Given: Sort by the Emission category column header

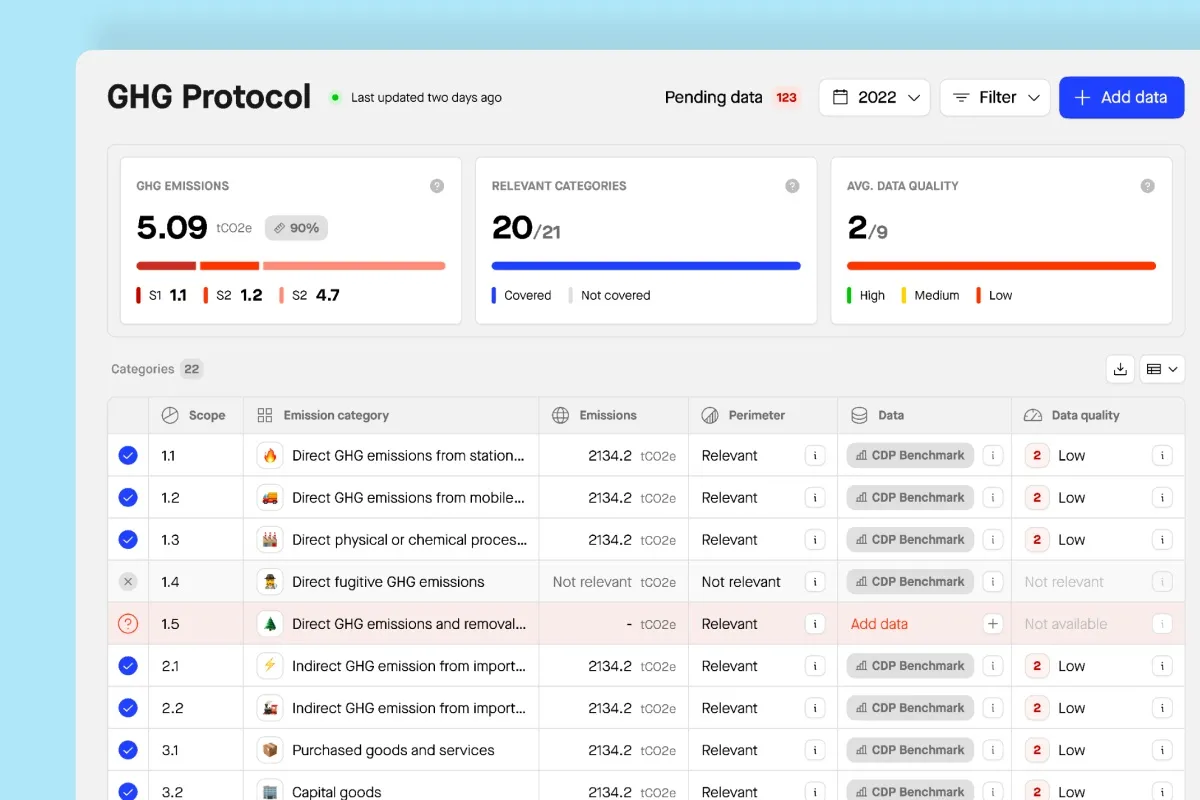Looking at the screenshot, I should pyautogui.click(x=335, y=415).
